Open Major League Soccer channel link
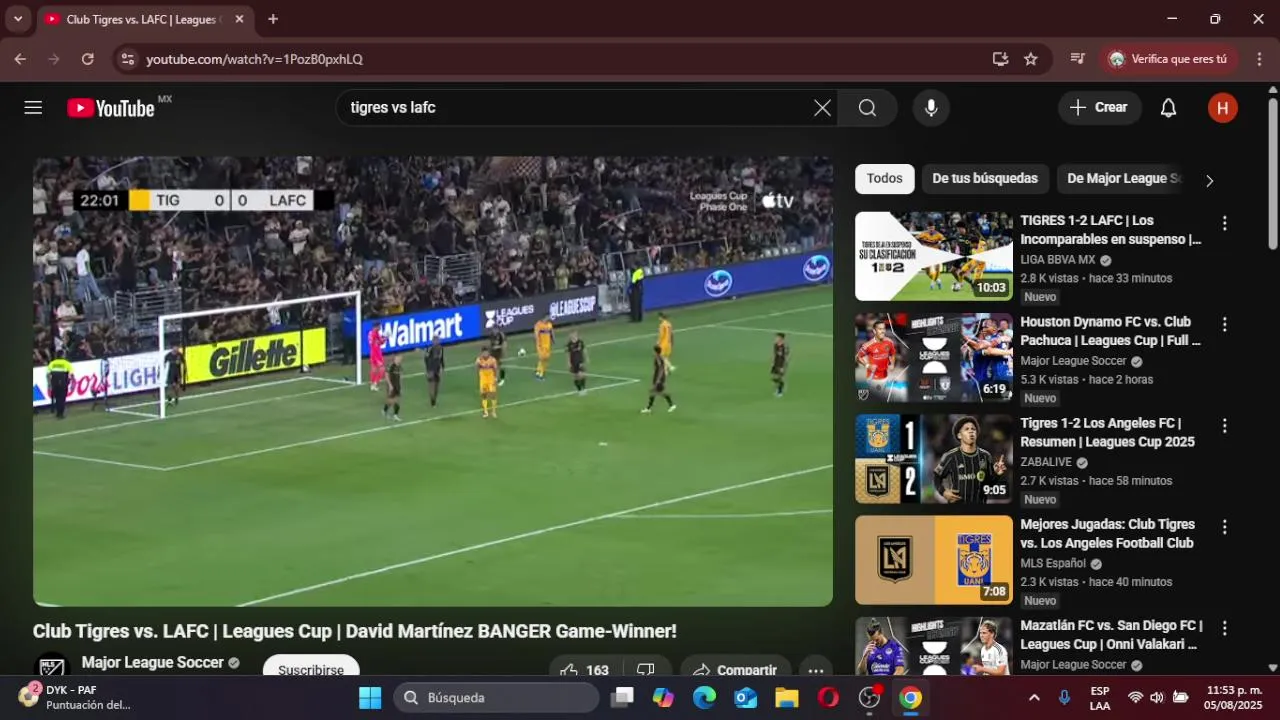The image size is (1280, 720). coord(152,662)
